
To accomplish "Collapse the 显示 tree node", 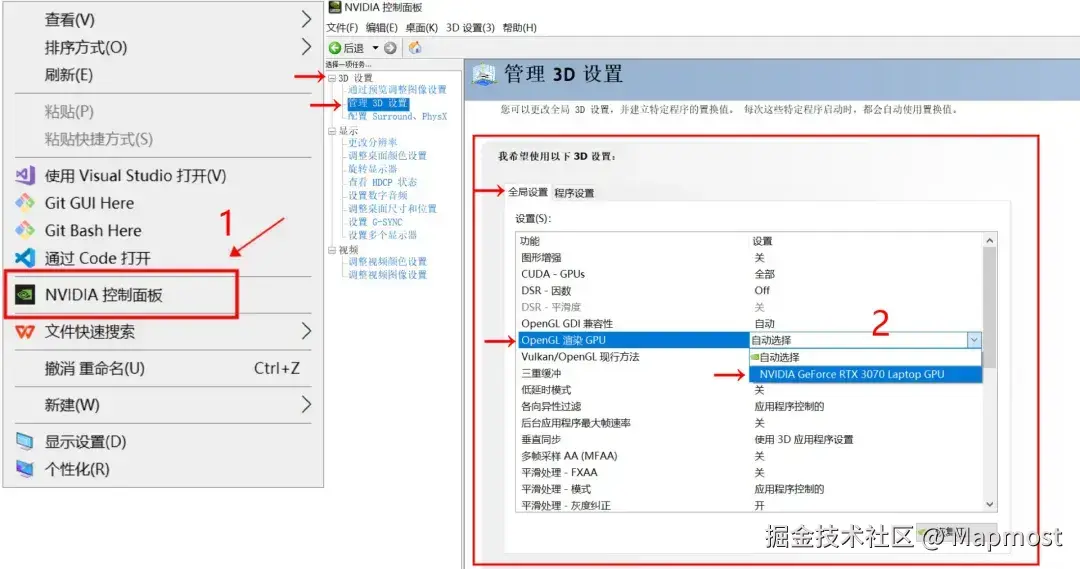I will [331, 130].
